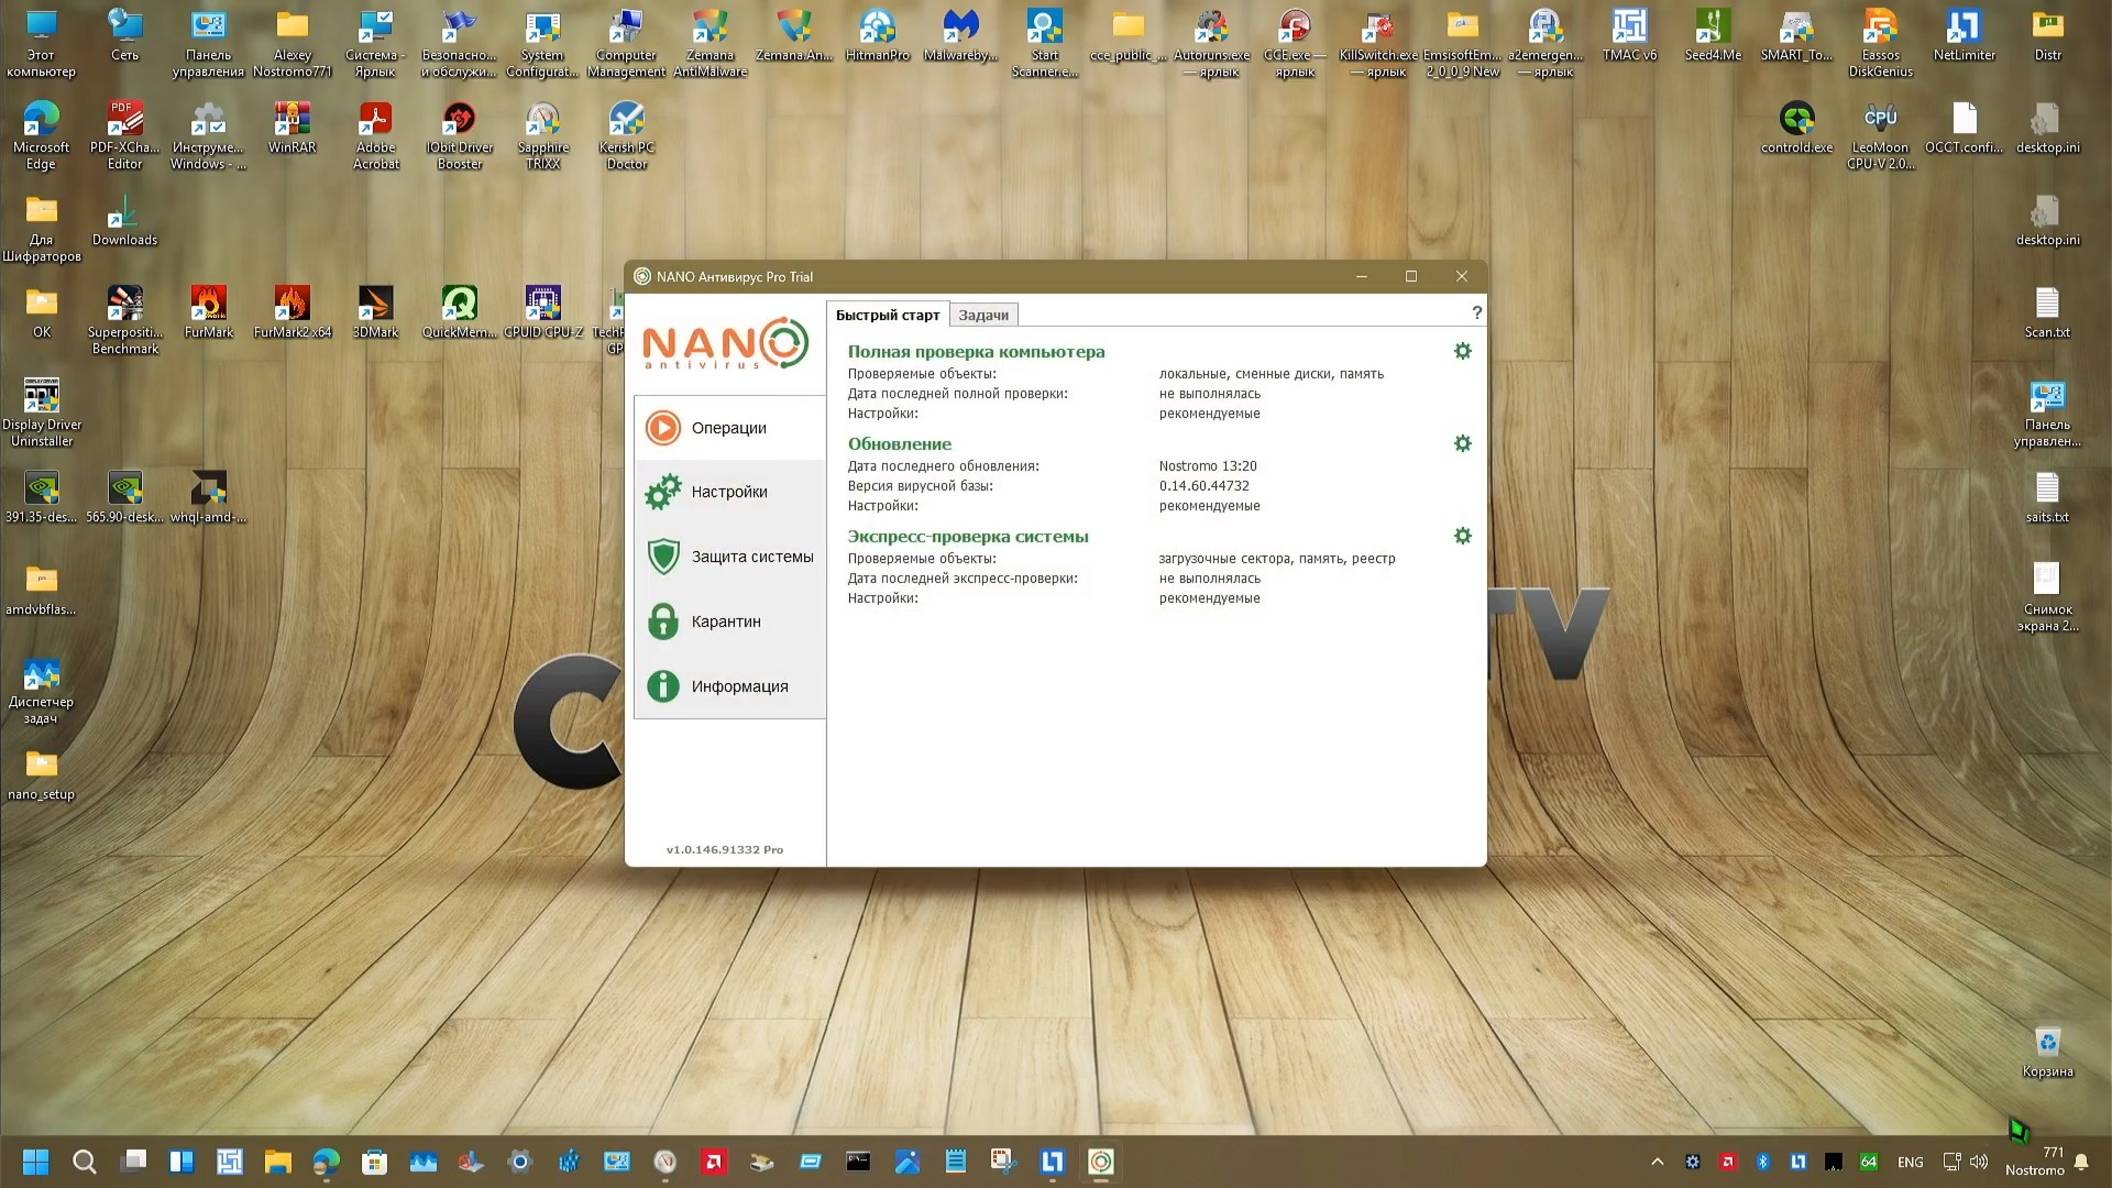Open the Информация section
This screenshot has width=2112, height=1188.
tap(738, 687)
